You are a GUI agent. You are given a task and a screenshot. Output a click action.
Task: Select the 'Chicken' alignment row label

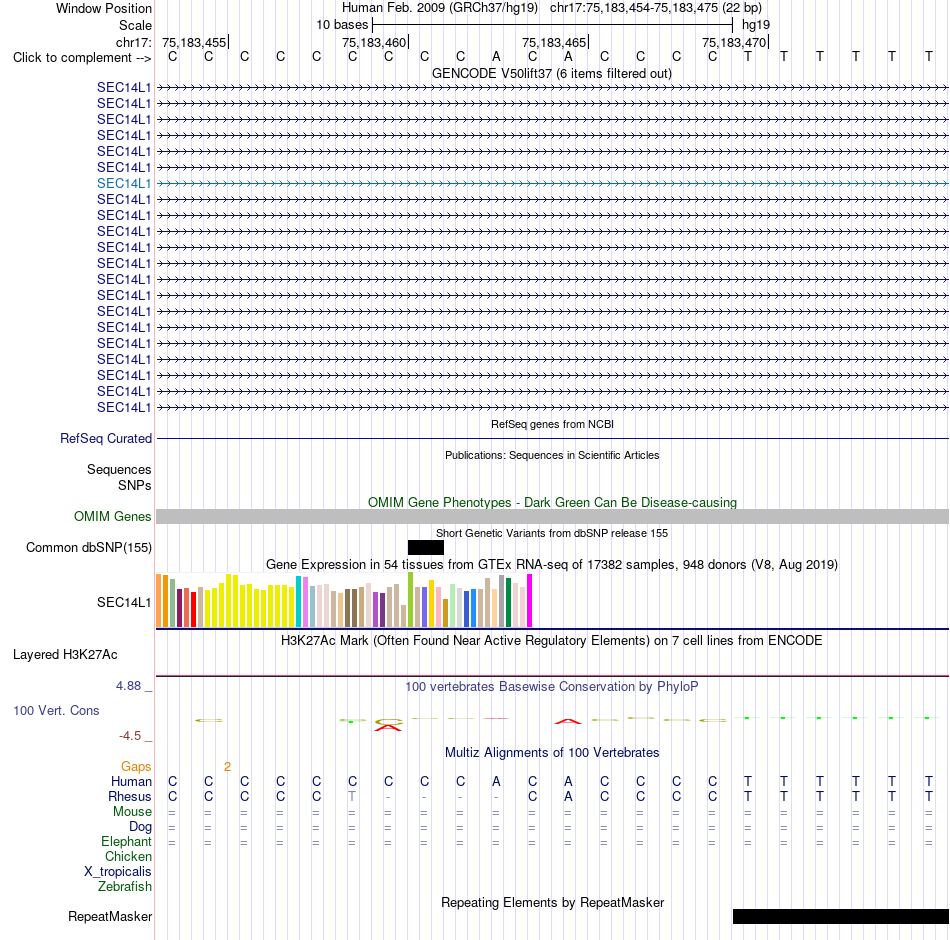(128, 856)
